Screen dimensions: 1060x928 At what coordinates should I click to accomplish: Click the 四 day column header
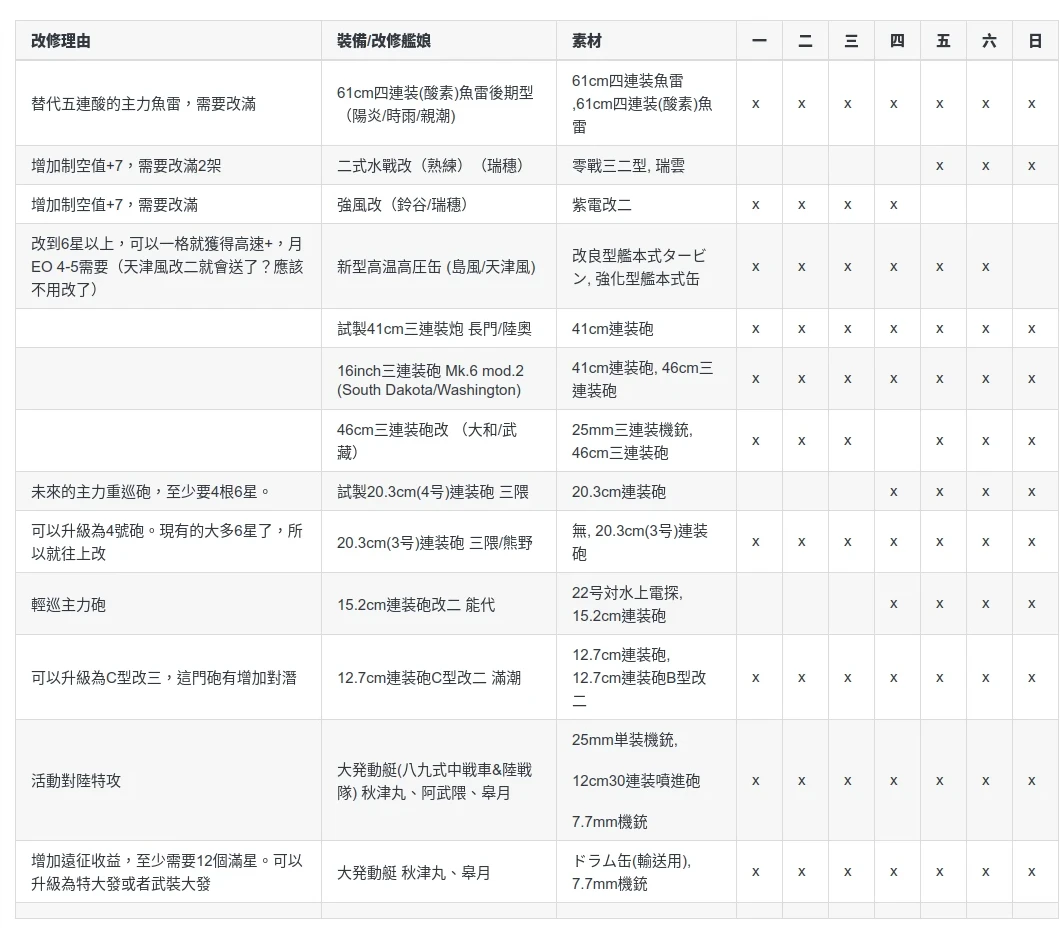[x=896, y=41]
